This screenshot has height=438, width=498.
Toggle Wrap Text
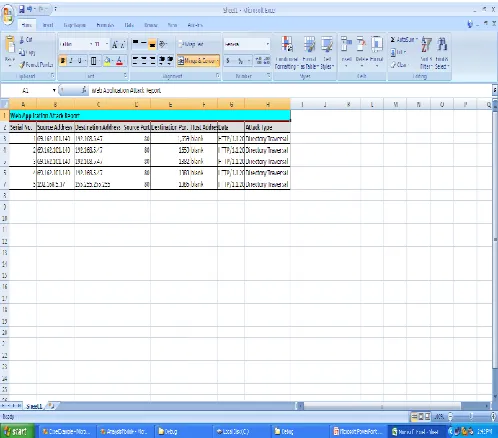click(x=191, y=44)
